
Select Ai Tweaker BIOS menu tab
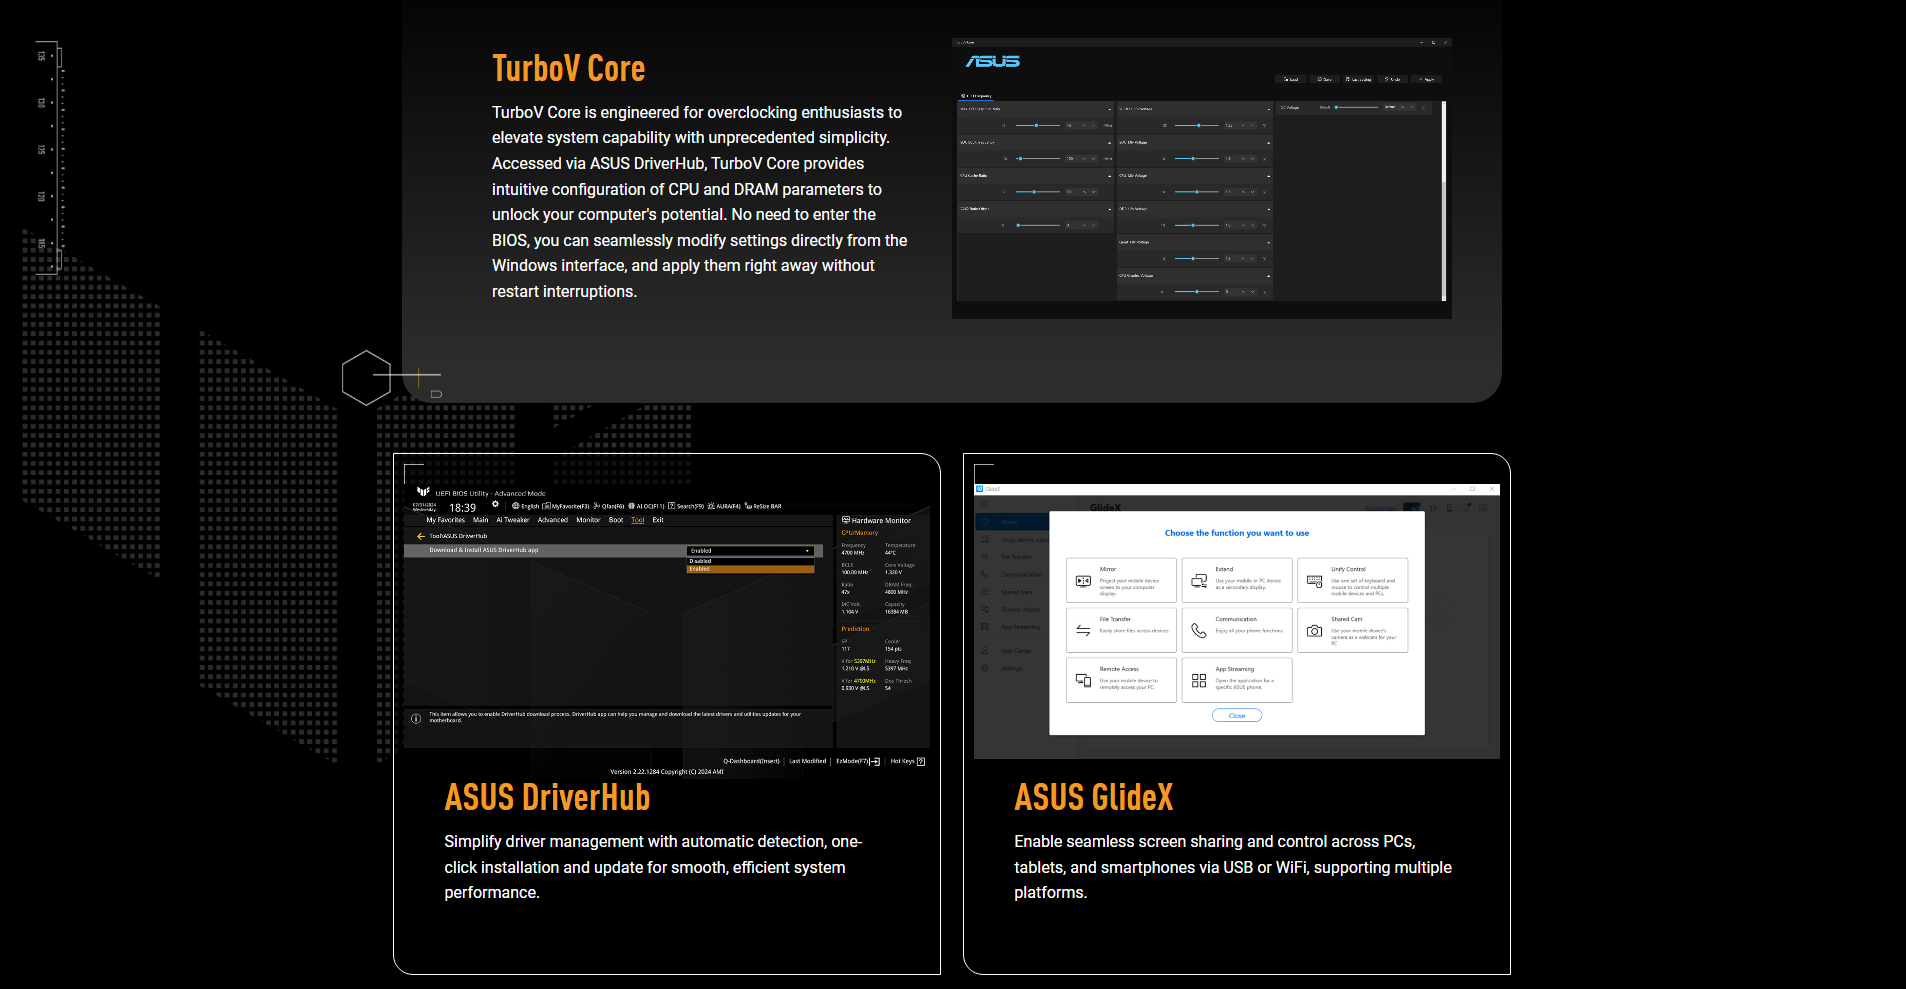coord(513,520)
